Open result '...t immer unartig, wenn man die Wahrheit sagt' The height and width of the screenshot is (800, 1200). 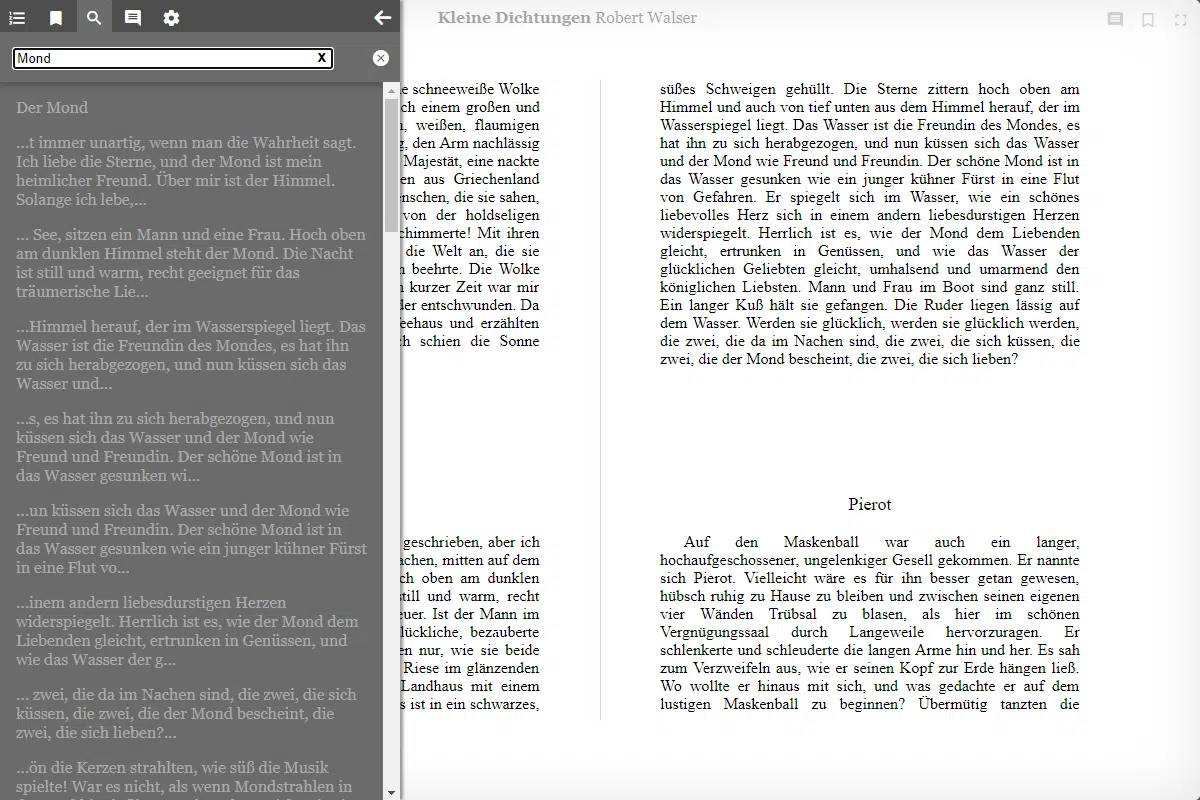[x=190, y=171]
